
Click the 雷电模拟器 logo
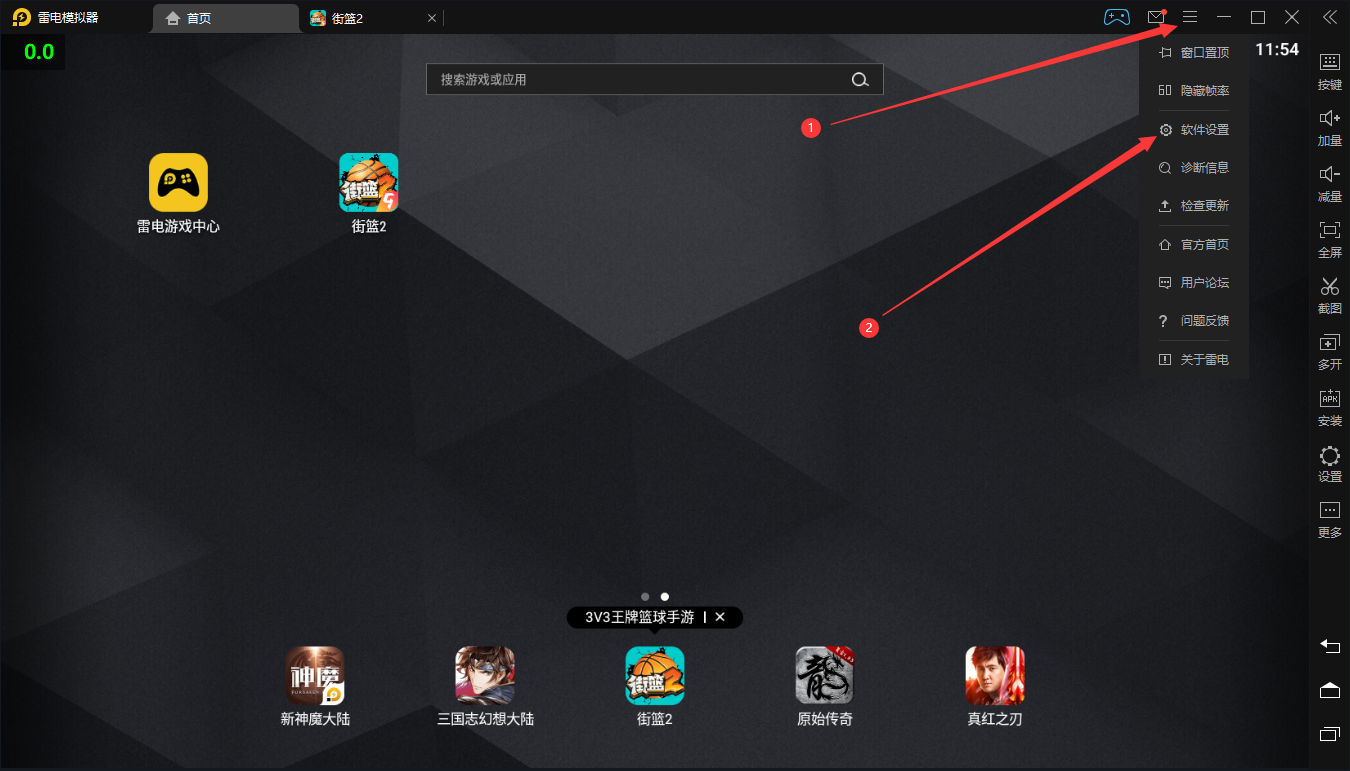(x=21, y=17)
